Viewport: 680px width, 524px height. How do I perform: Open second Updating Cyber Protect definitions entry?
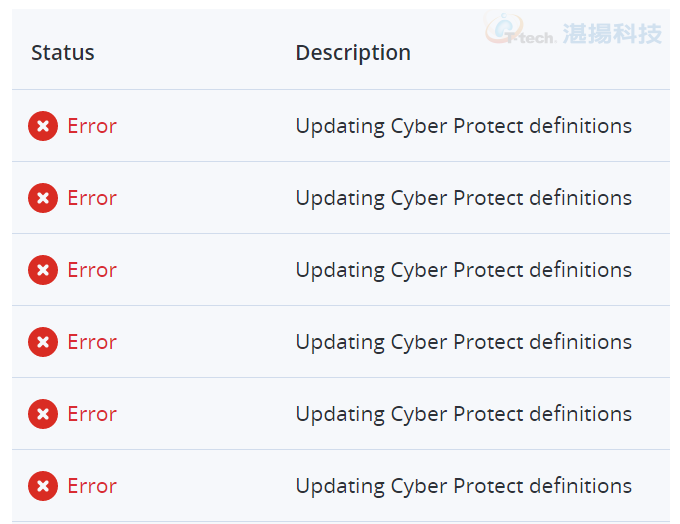point(464,199)
